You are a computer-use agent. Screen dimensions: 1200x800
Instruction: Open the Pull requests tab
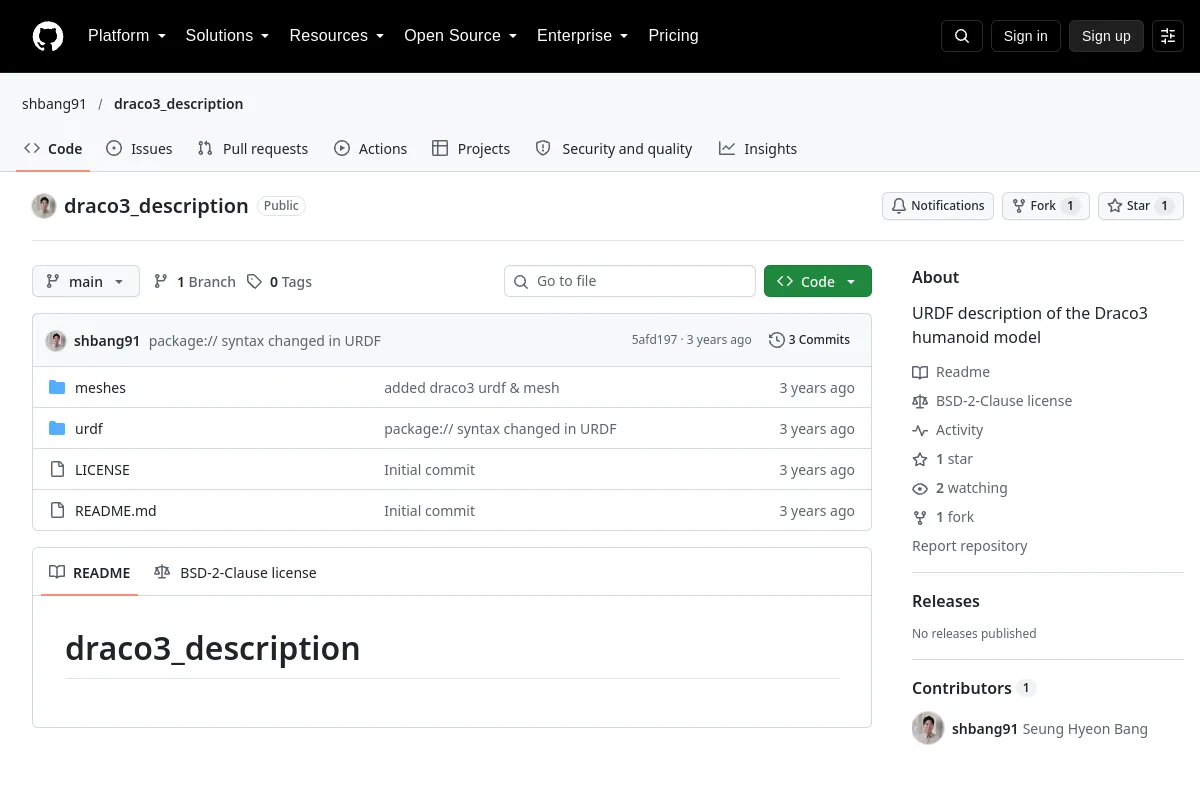tap(253, 149)
